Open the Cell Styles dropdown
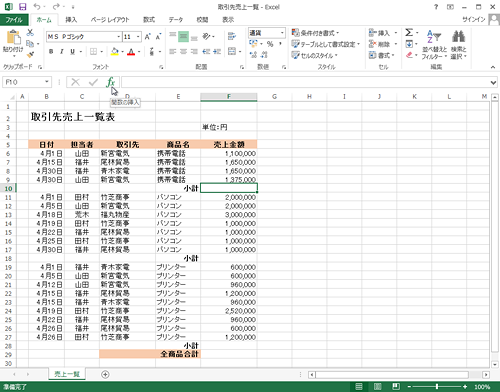Image resolution: width=500 pixels, height=392 pixels. [x=315, y=55]
